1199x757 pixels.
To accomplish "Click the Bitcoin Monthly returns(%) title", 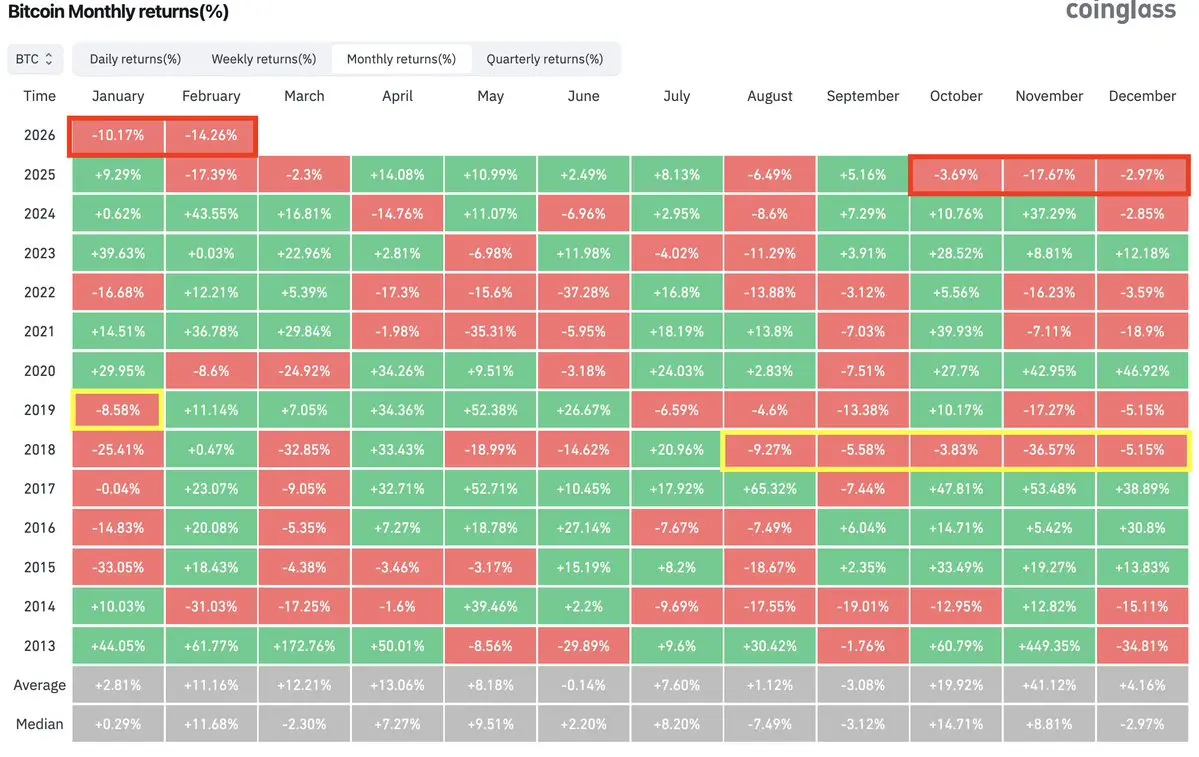I will pos(118,12).
